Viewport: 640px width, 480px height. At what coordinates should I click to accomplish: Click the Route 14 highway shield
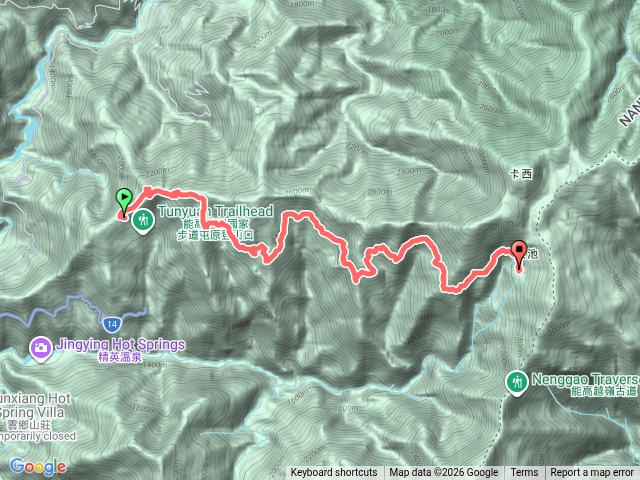tap(112, 325)
